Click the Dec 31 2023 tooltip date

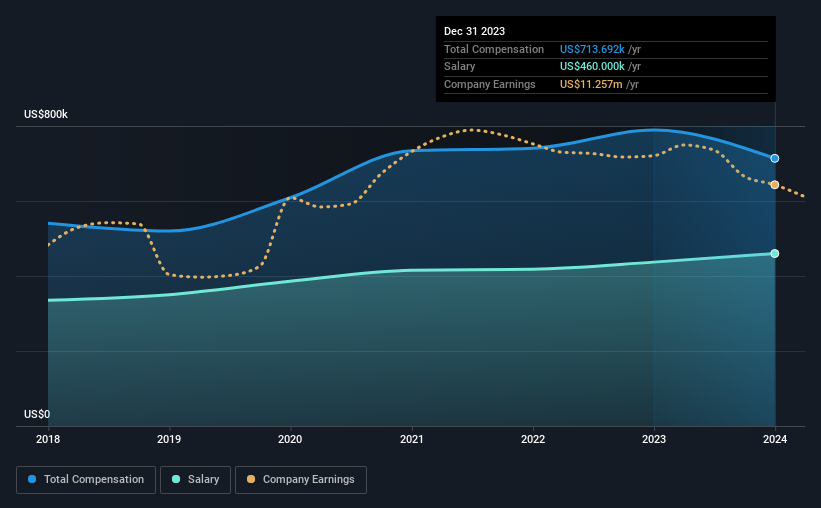pos(474,31)
